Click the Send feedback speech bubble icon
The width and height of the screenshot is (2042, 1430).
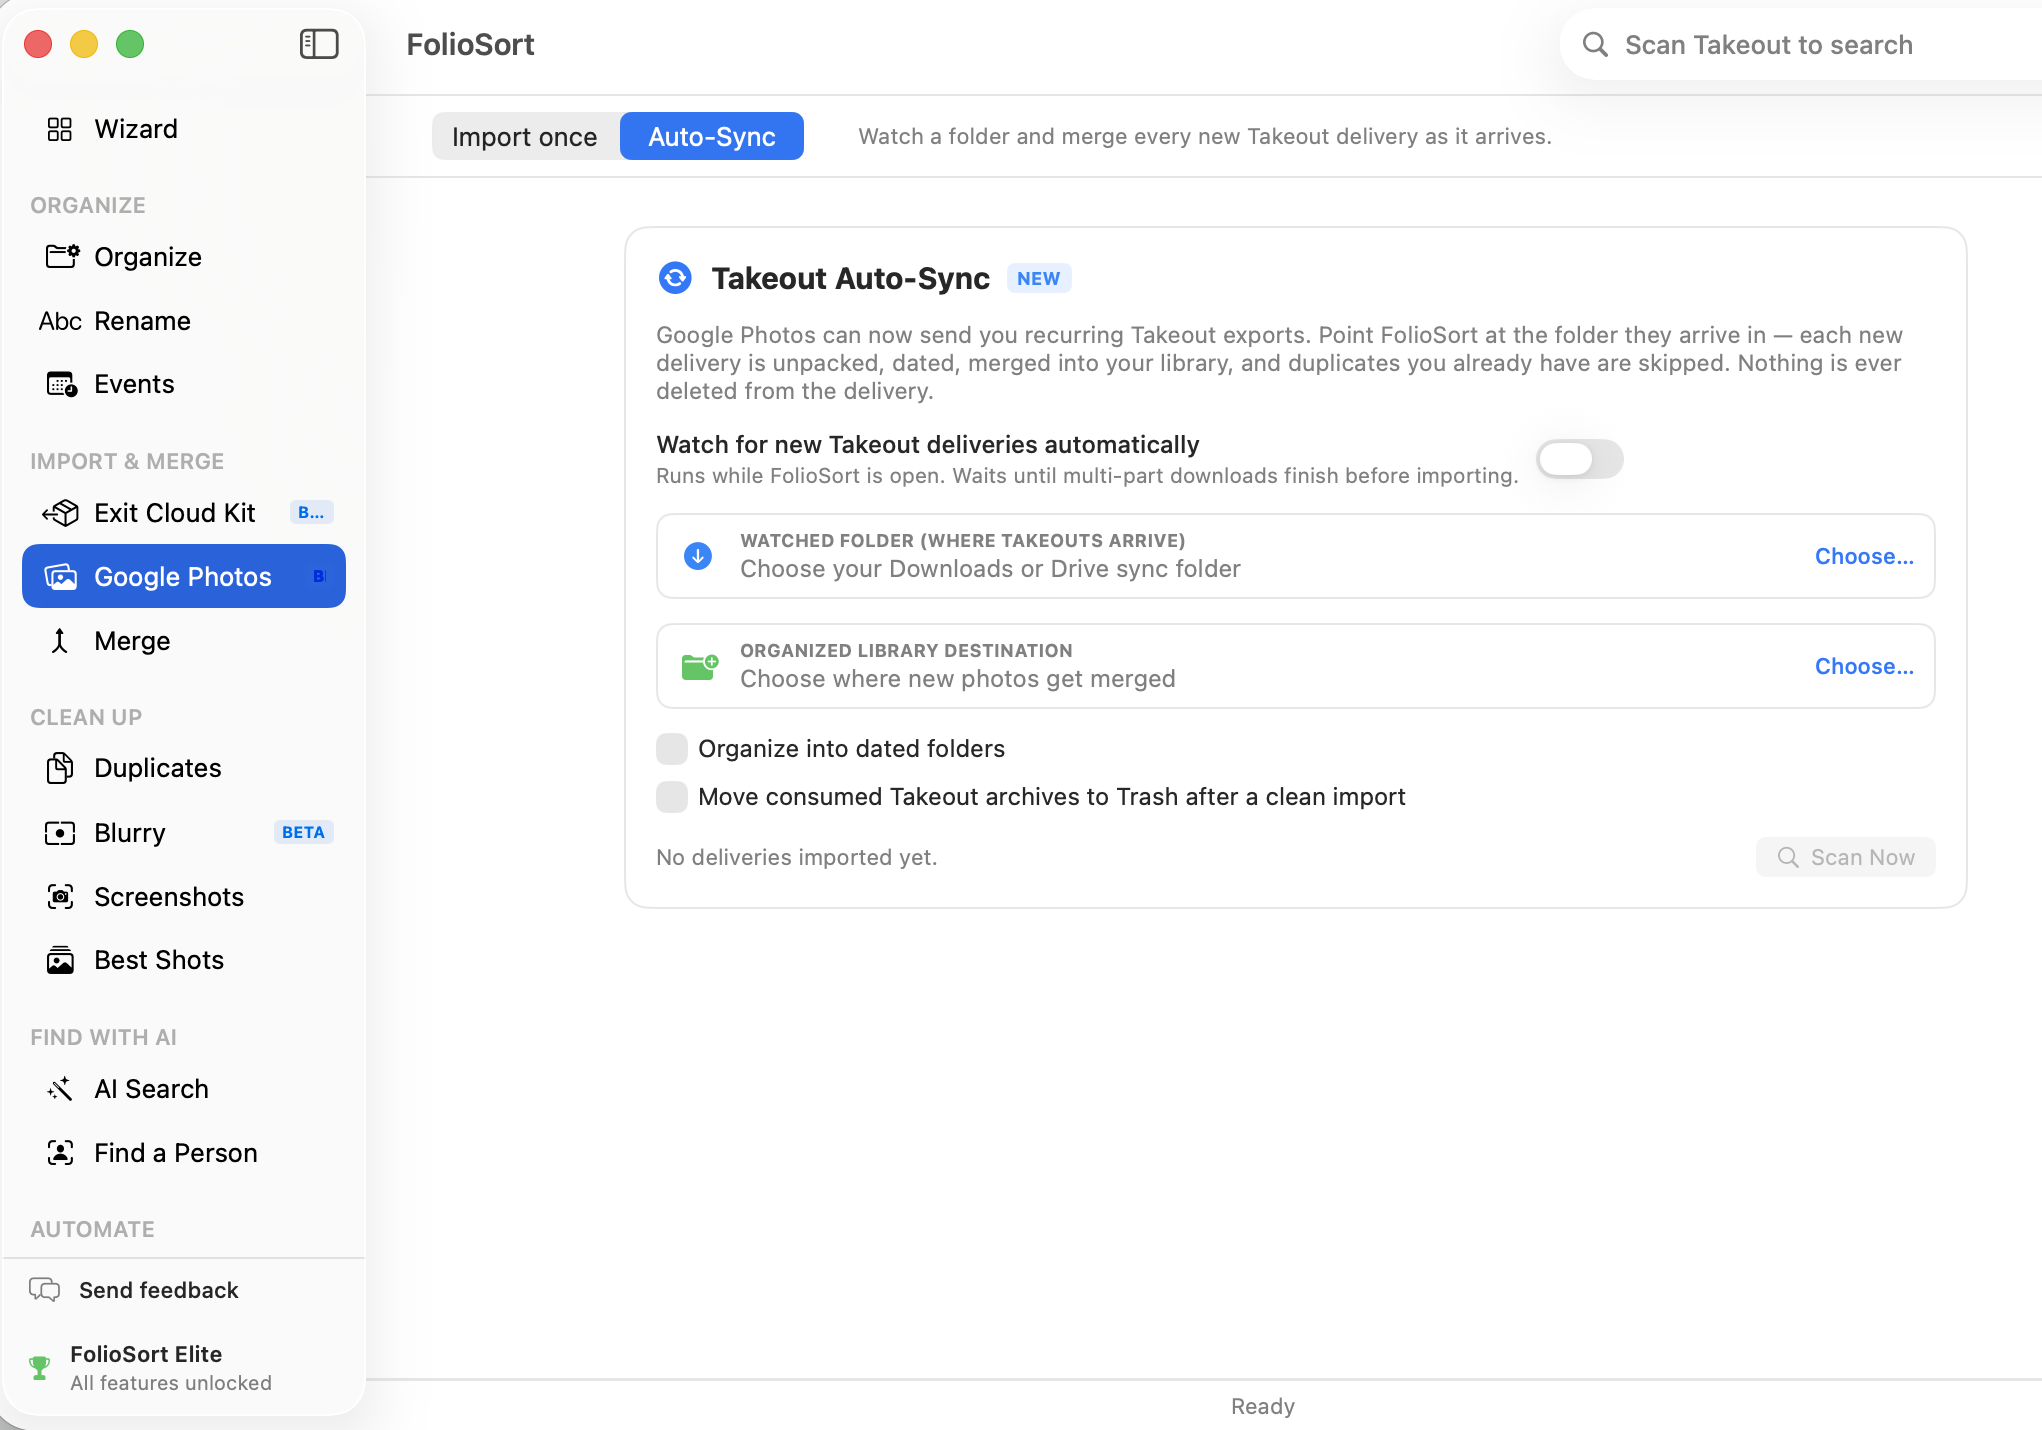(45, 1290)
